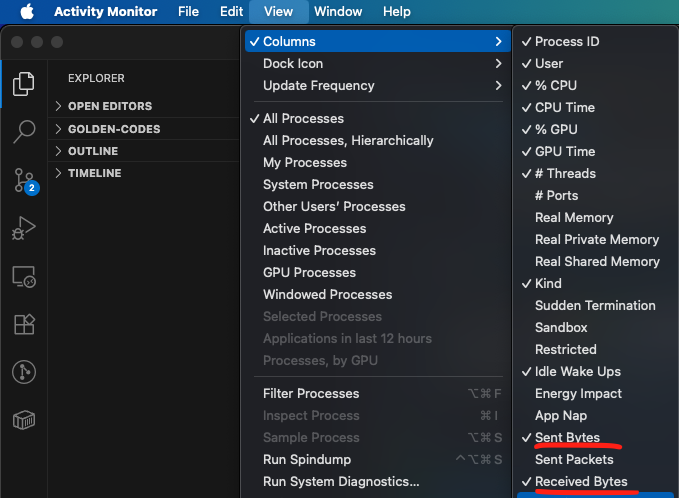The height and width of the screenshot is (498, 679).
Task: Open the Extensions icon
Action: click(24, 324)
